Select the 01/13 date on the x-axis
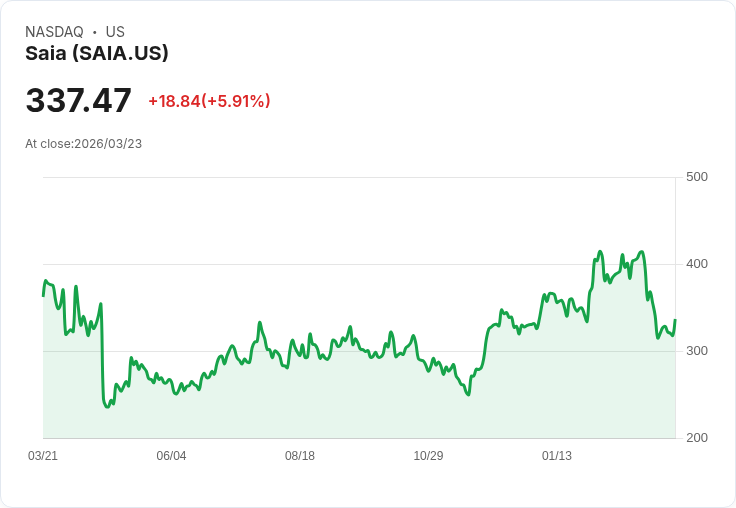This screenshot has width=736, height=508. (557, 456)
